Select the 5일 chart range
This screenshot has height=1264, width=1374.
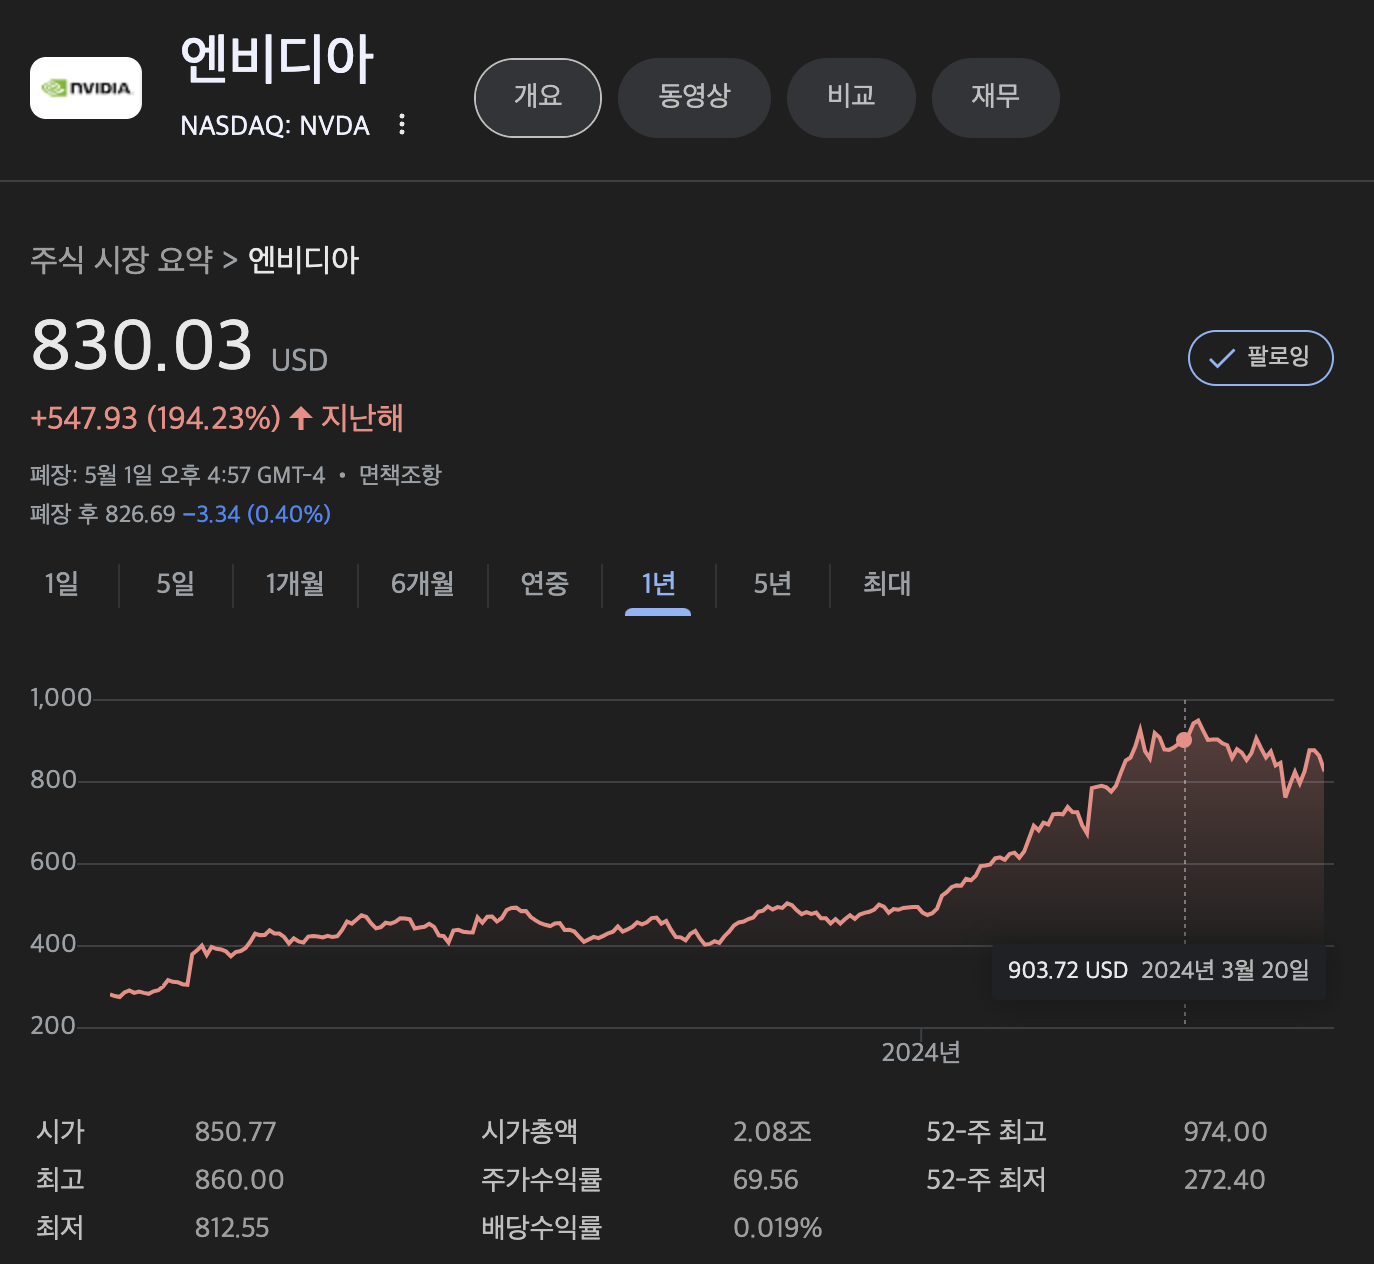[x=176, y=584]
